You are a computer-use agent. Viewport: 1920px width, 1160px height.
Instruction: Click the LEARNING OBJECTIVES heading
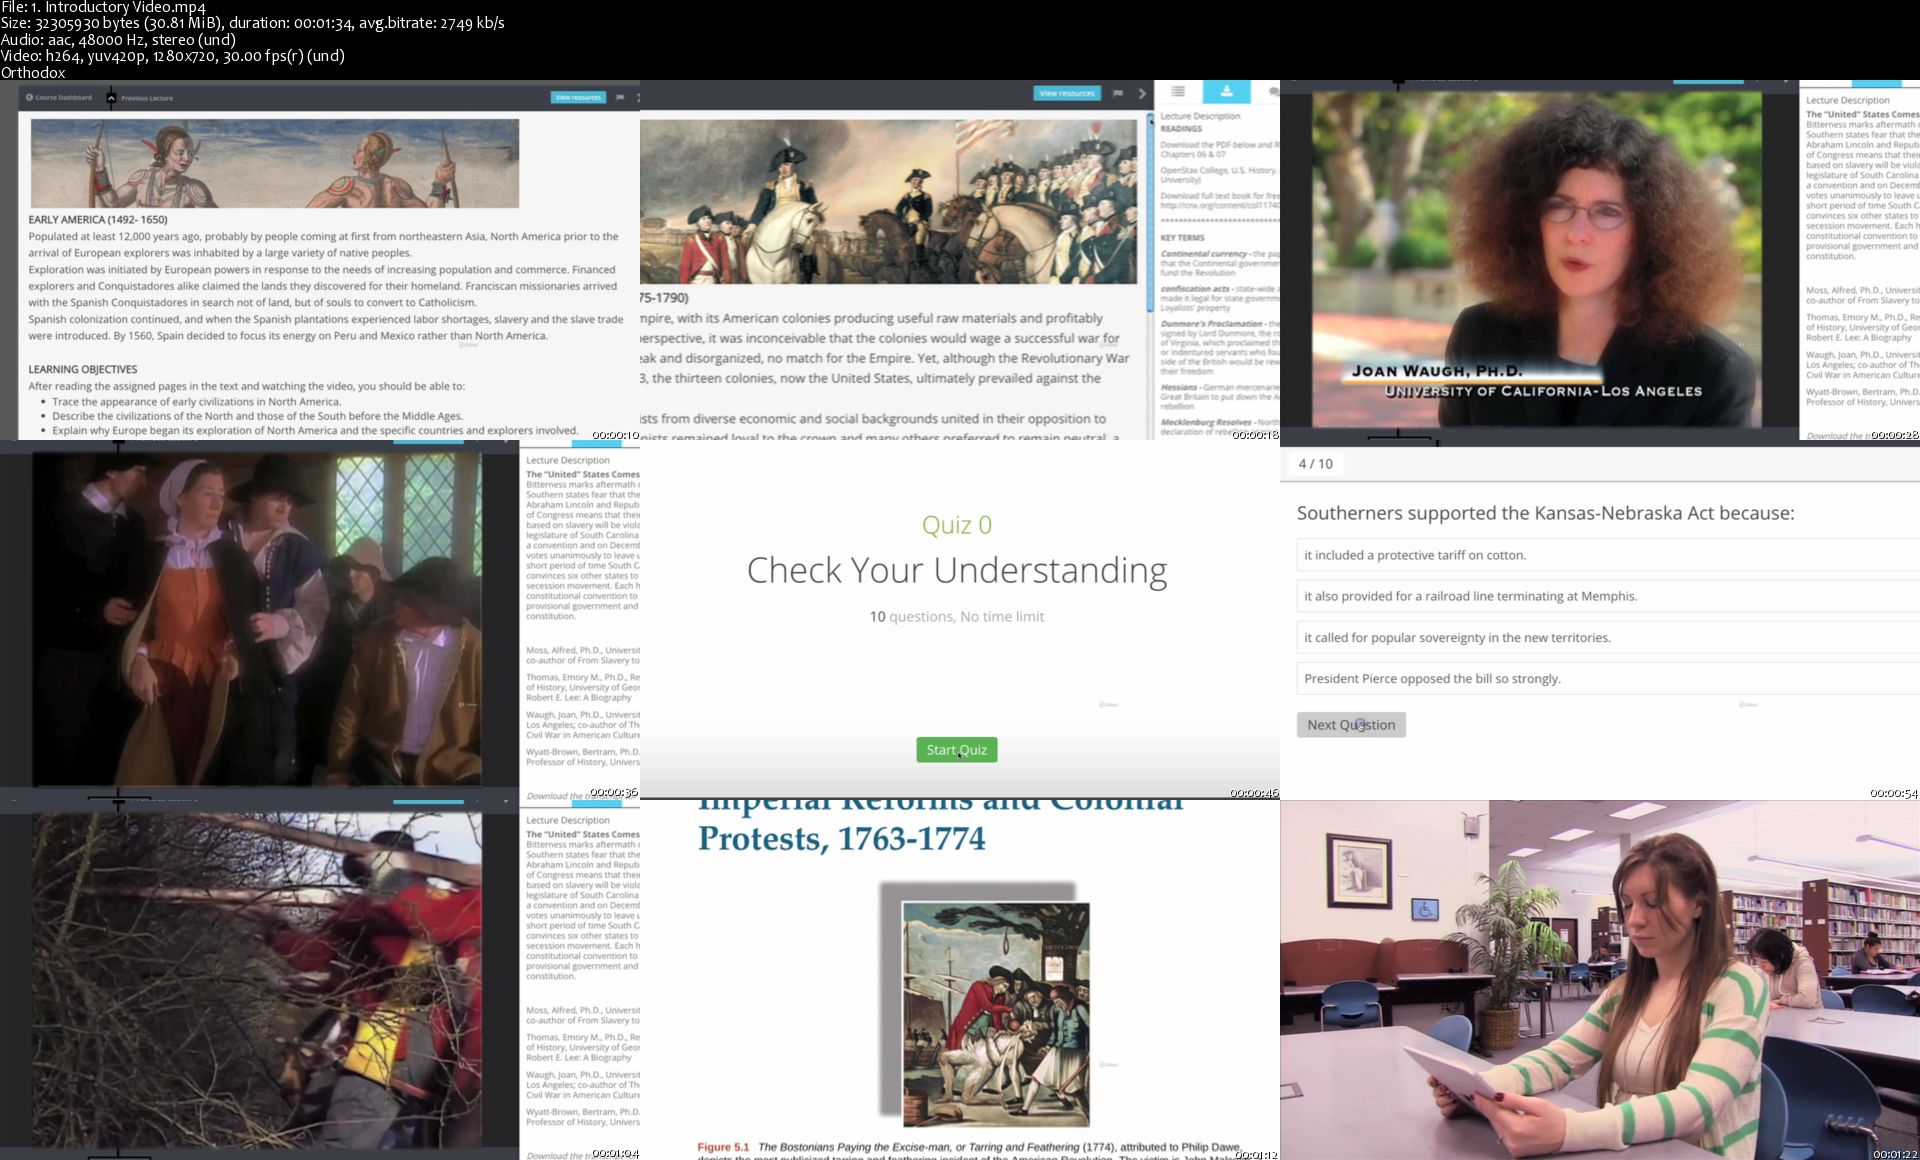[83, 369]
